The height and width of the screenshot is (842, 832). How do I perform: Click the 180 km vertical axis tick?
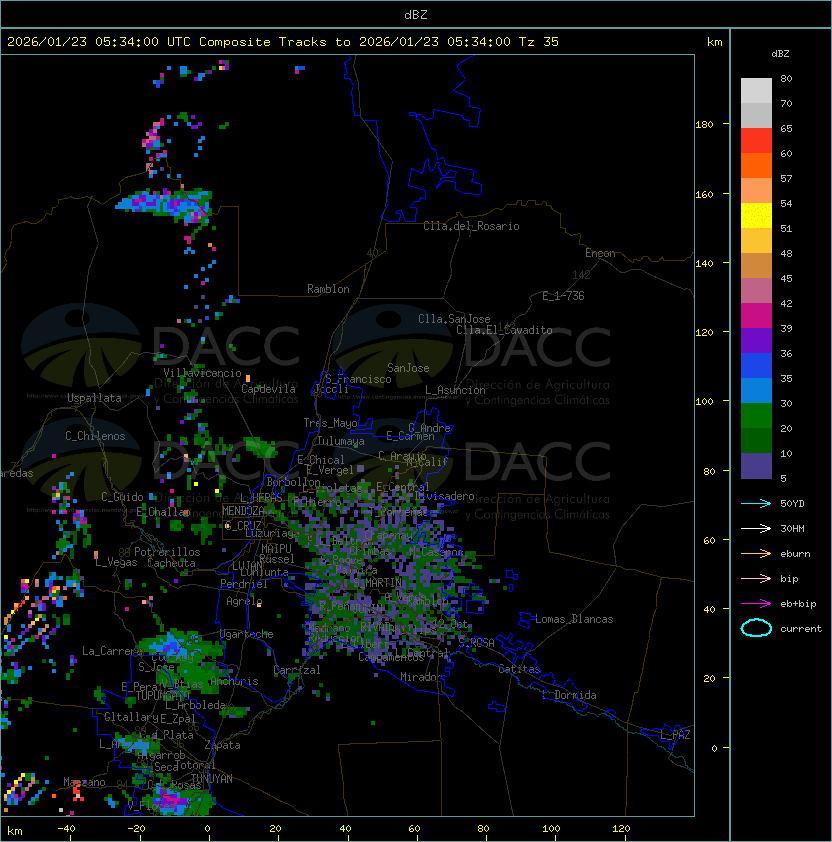coord(704,125)
